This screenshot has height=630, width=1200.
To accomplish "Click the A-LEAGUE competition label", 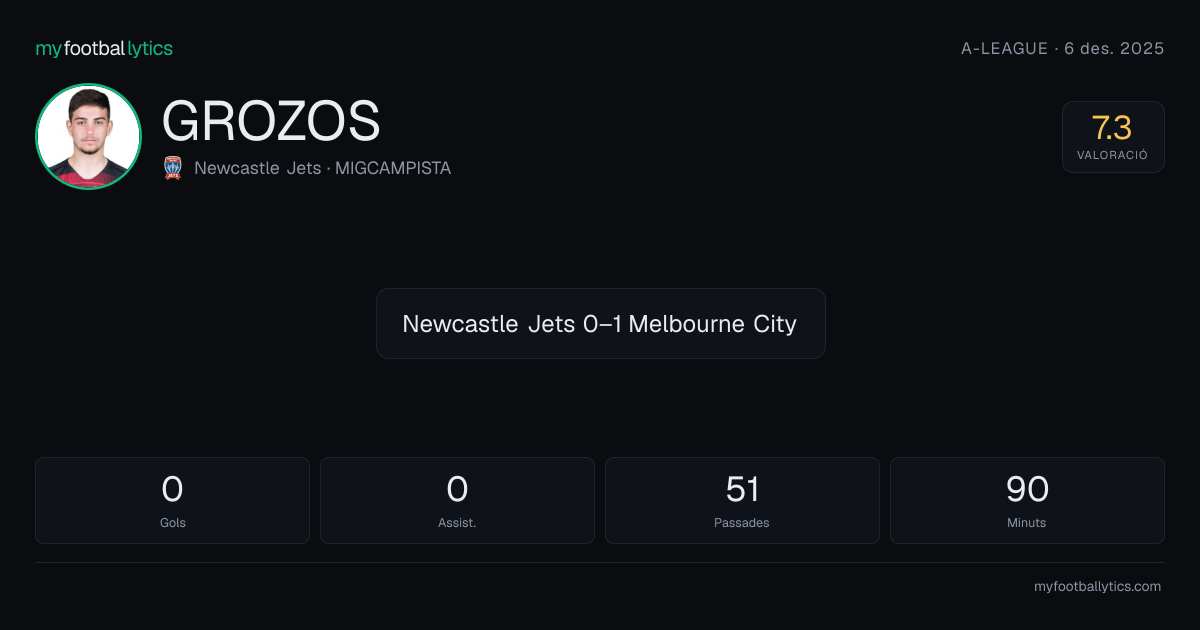I will point(1004,48).
